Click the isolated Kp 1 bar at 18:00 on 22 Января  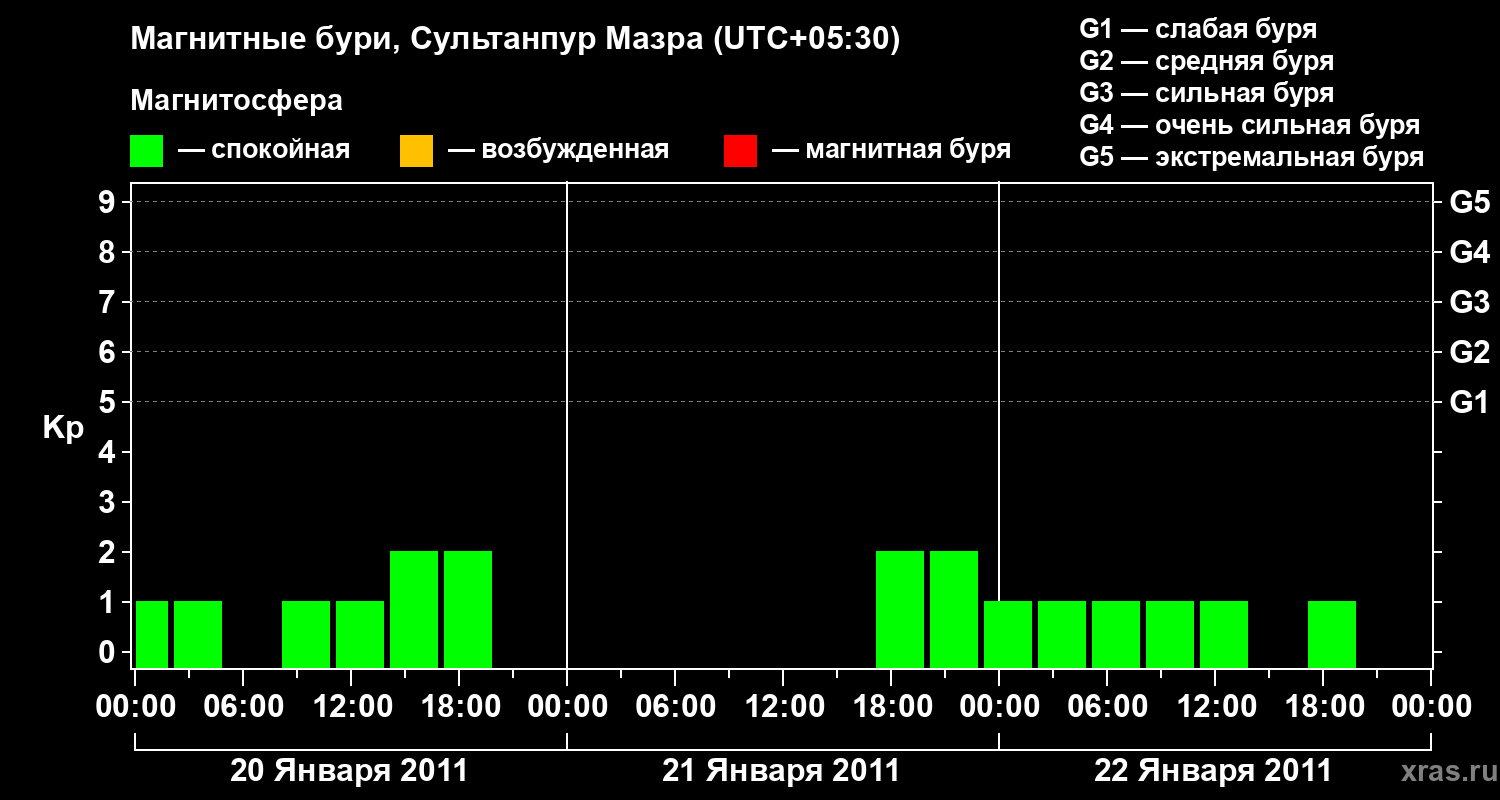tap(1332, 634)
